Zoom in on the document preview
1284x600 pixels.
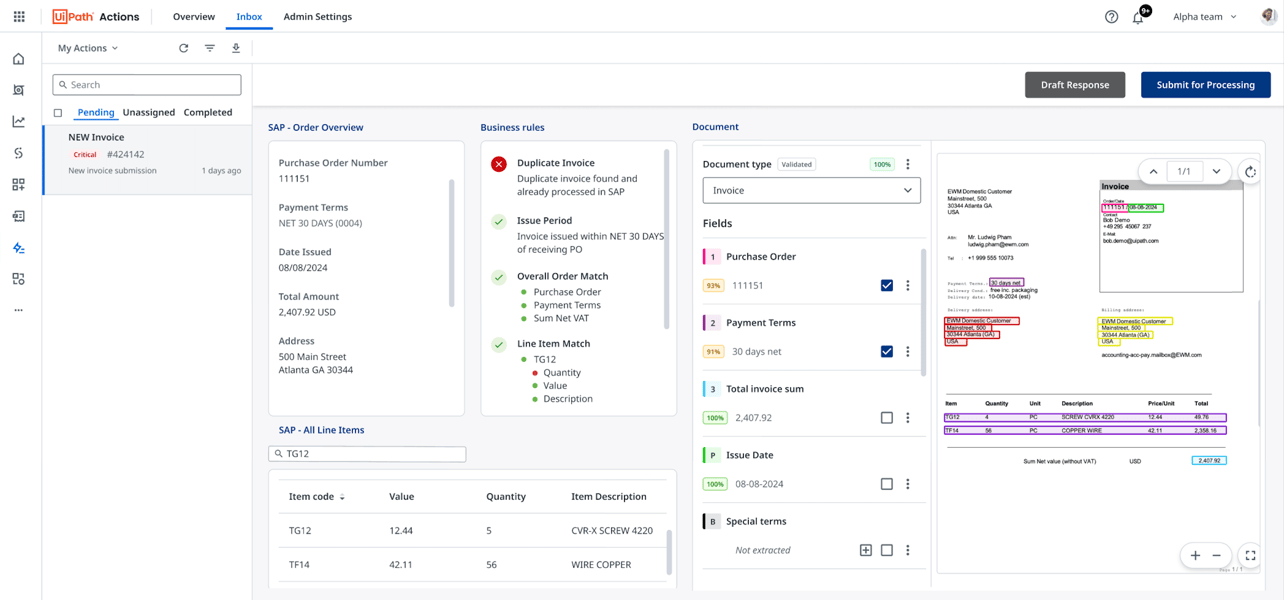tap(1195, 555)
